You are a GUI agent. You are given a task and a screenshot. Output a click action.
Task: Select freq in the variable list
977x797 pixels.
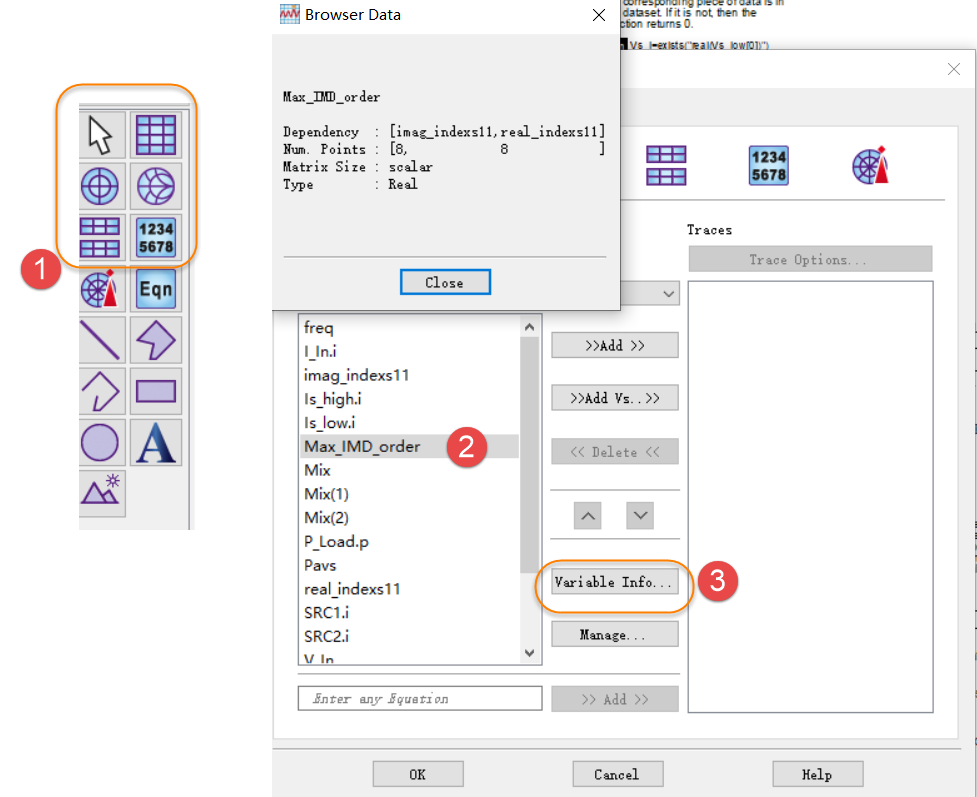point(409,328)
